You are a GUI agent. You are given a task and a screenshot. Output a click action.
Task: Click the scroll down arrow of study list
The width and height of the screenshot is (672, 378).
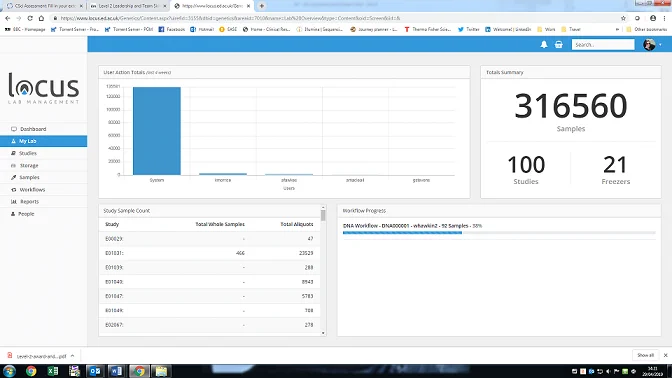[323, 333]
